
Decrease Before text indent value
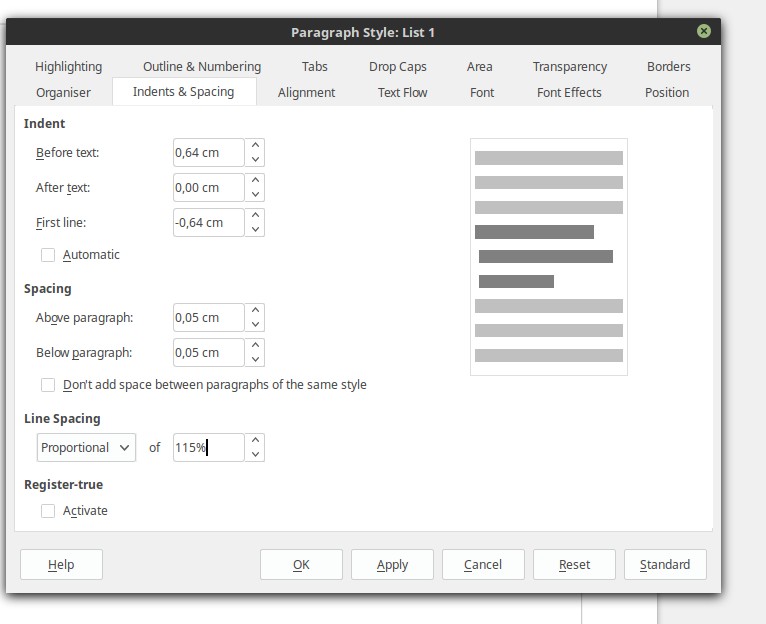(255, 159)
